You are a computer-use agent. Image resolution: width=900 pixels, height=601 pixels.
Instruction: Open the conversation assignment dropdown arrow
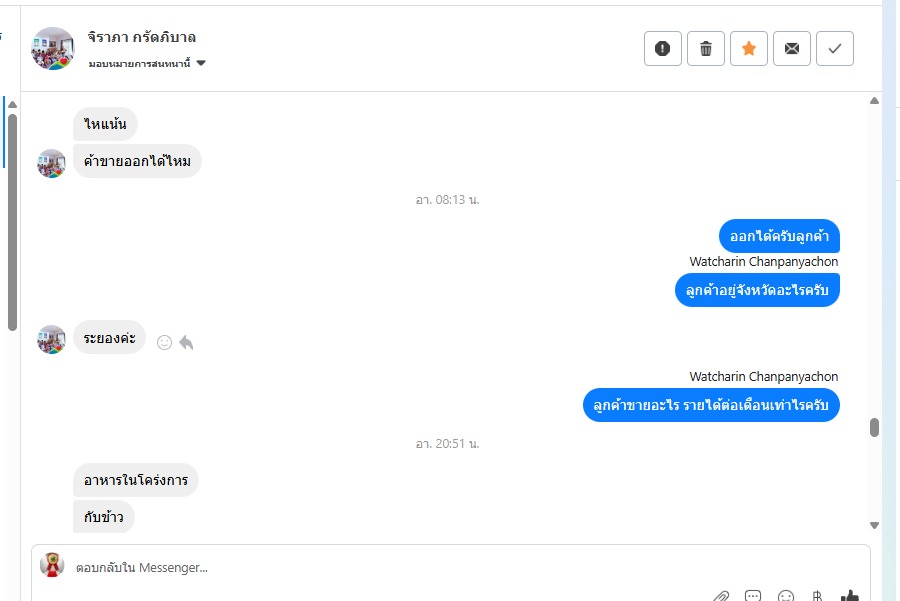click(x=201, y=63)
